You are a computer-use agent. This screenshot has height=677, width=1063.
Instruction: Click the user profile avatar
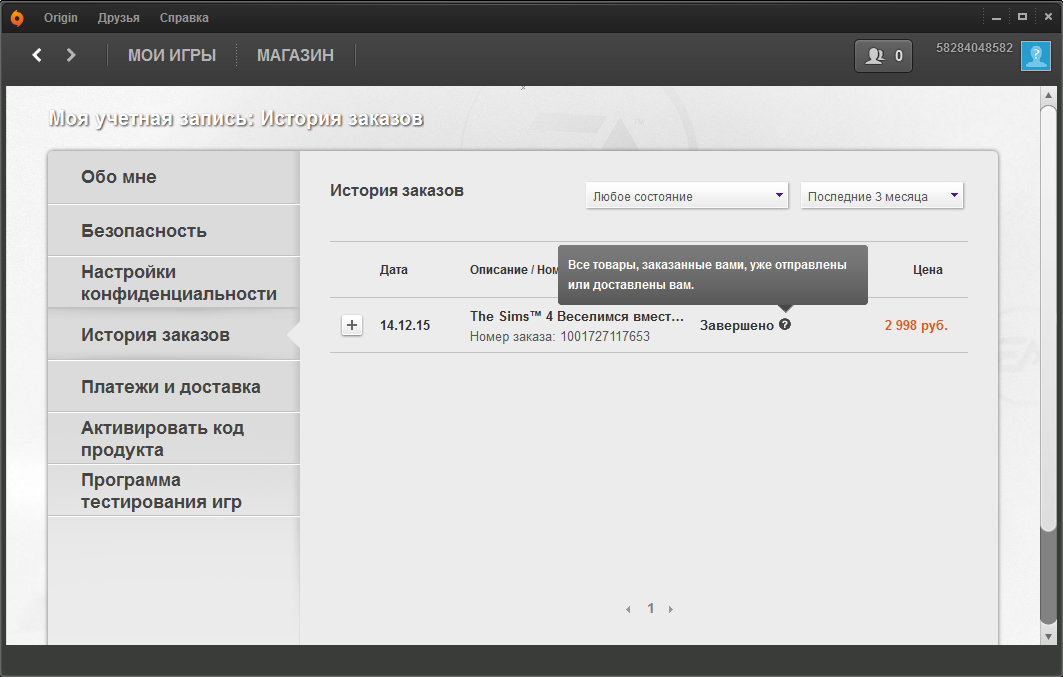(1035, 56)
